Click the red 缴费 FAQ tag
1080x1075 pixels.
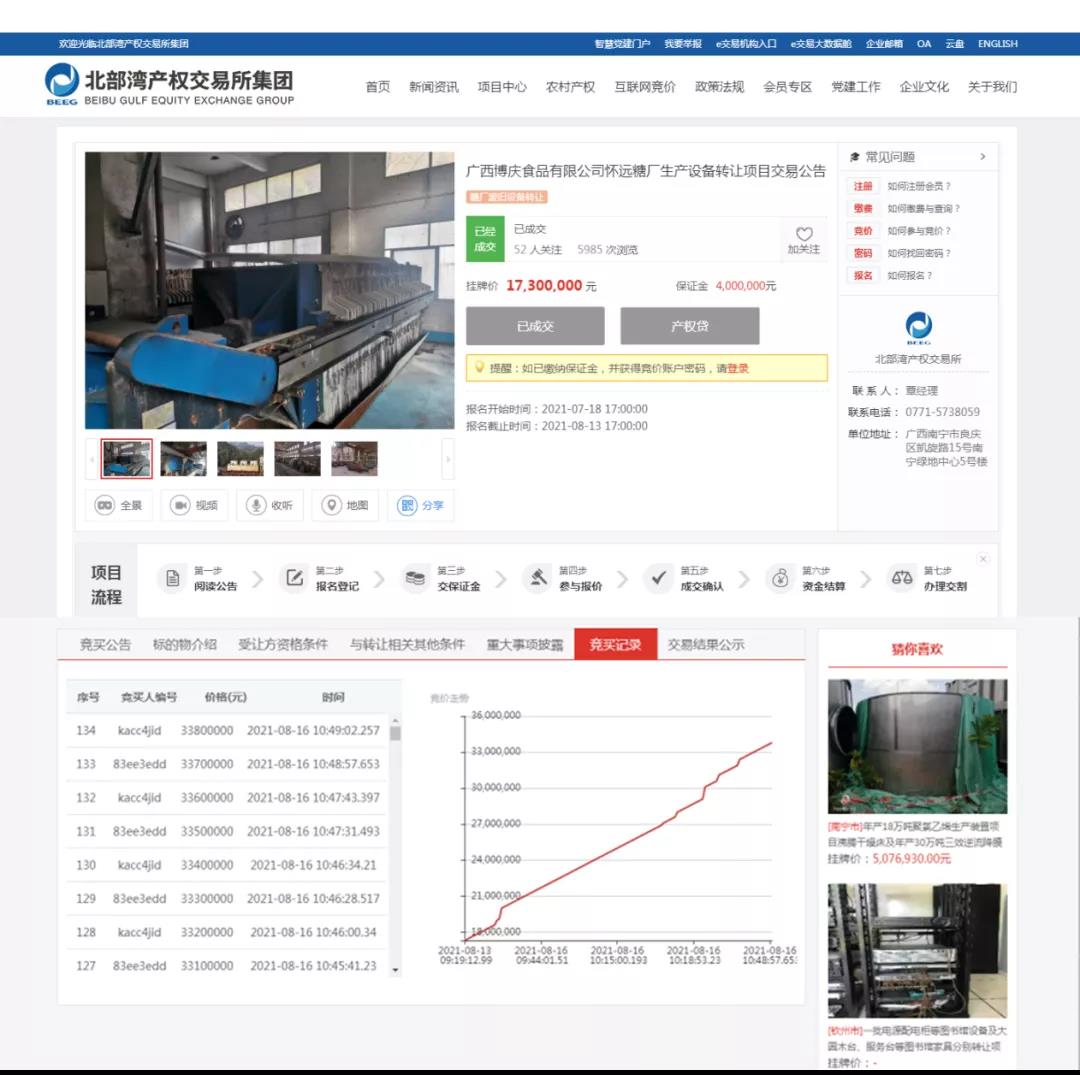863,208
